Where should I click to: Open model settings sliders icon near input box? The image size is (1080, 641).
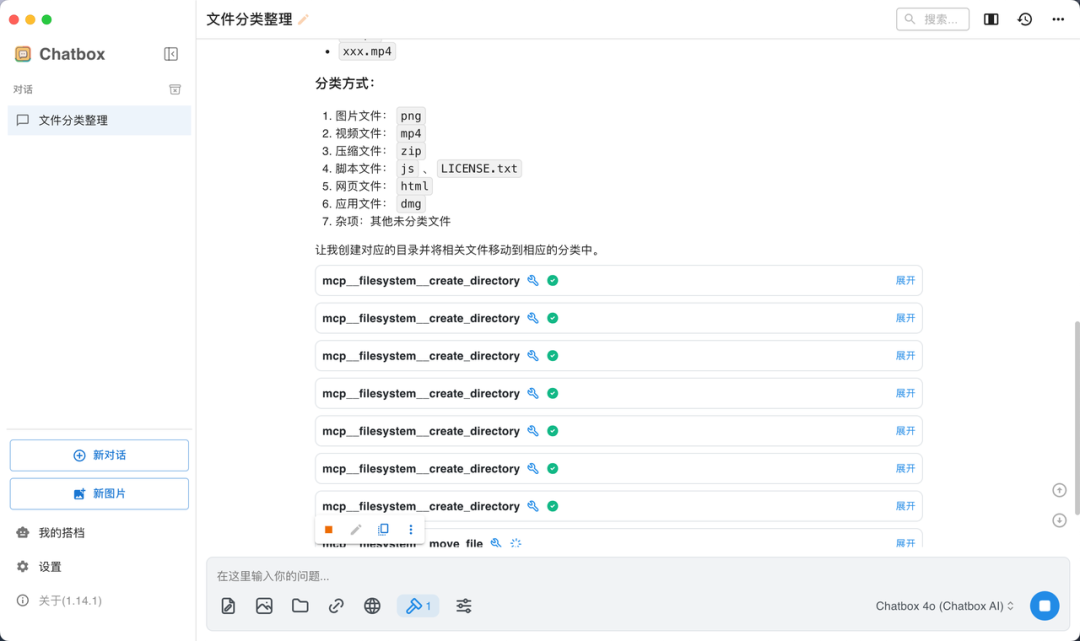pos(463,605)
